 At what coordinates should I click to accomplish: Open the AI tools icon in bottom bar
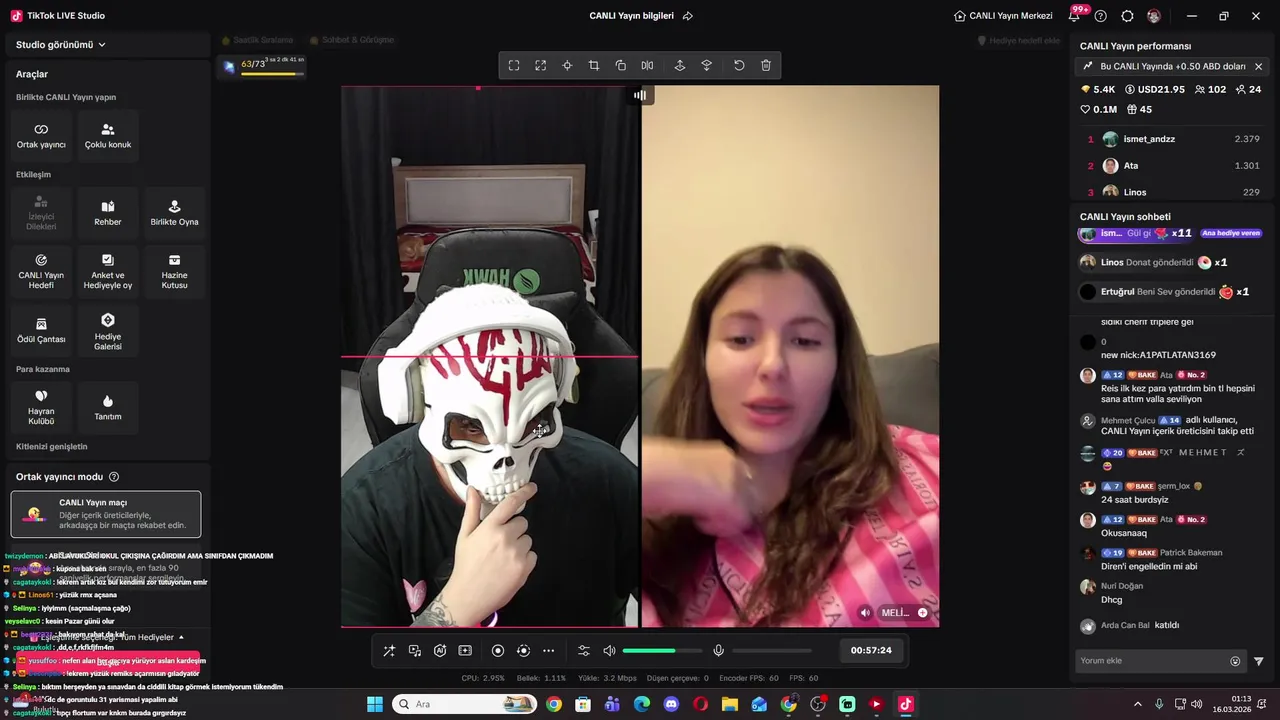coord(440,651)
